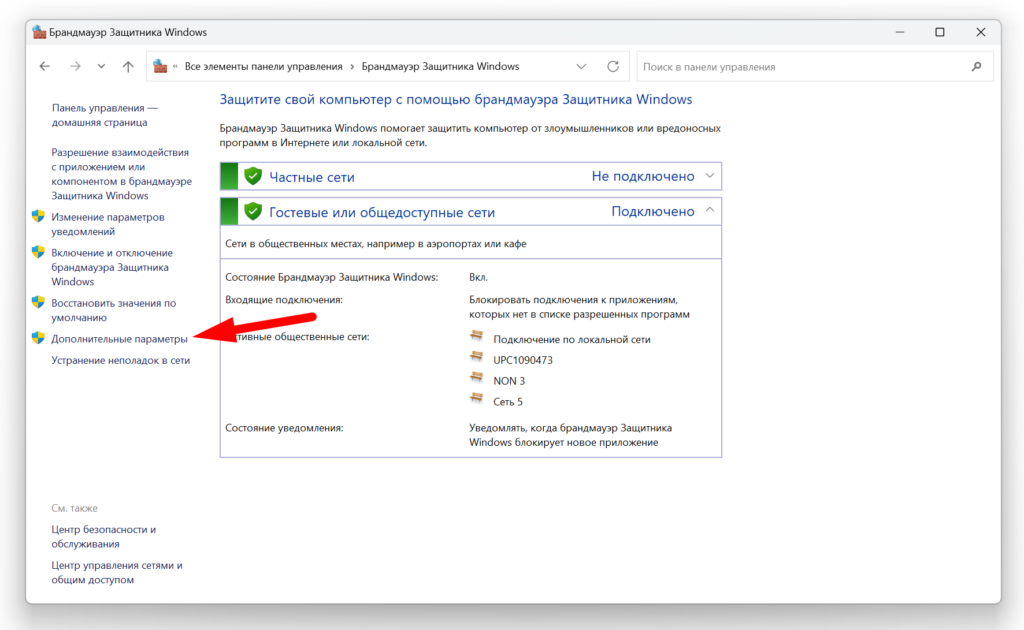Click breadcrumb separator arrow after Все элементы

[352, 67]
